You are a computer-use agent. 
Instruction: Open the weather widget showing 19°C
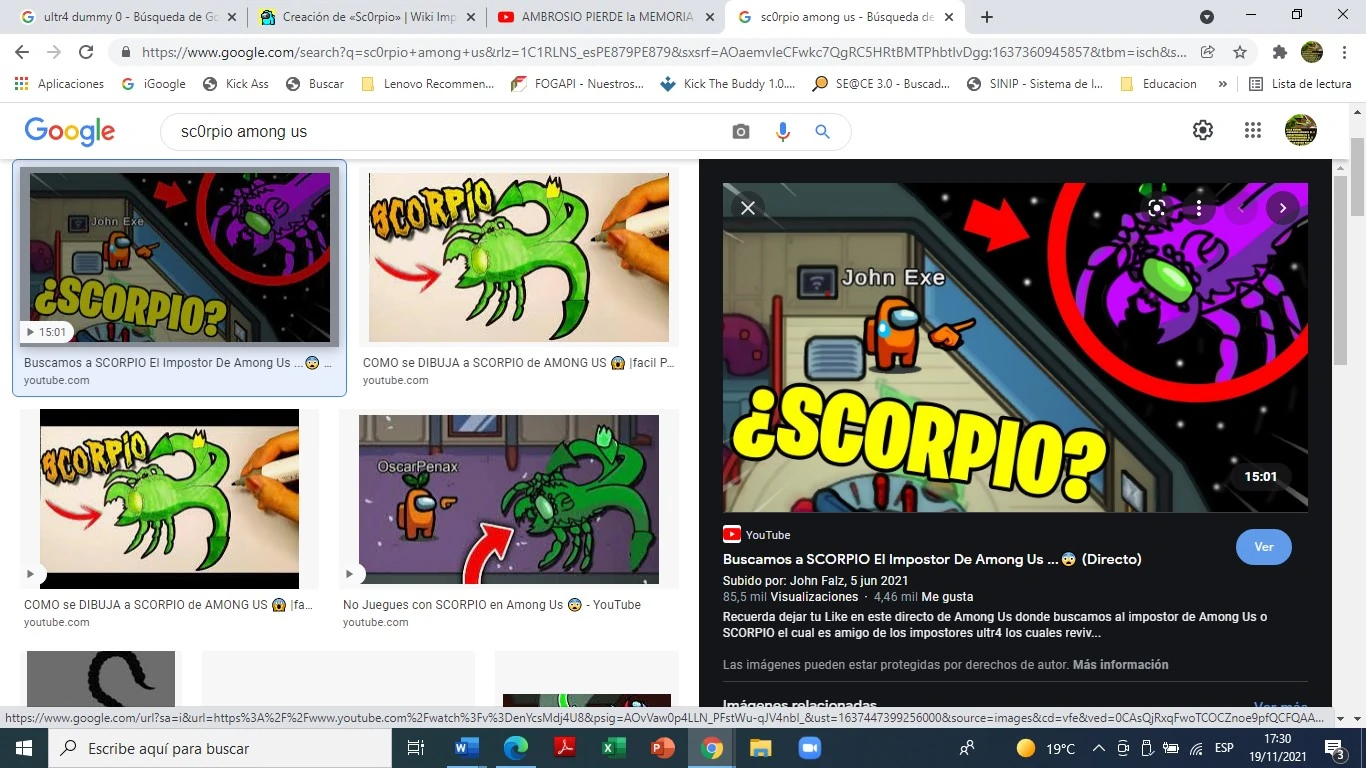1045,748
